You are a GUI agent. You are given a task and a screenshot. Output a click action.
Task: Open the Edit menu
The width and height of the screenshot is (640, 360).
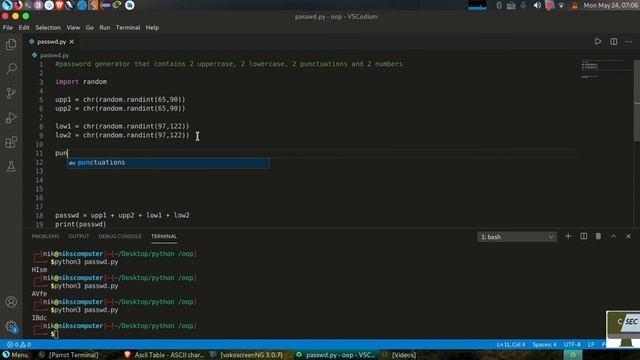24,27
